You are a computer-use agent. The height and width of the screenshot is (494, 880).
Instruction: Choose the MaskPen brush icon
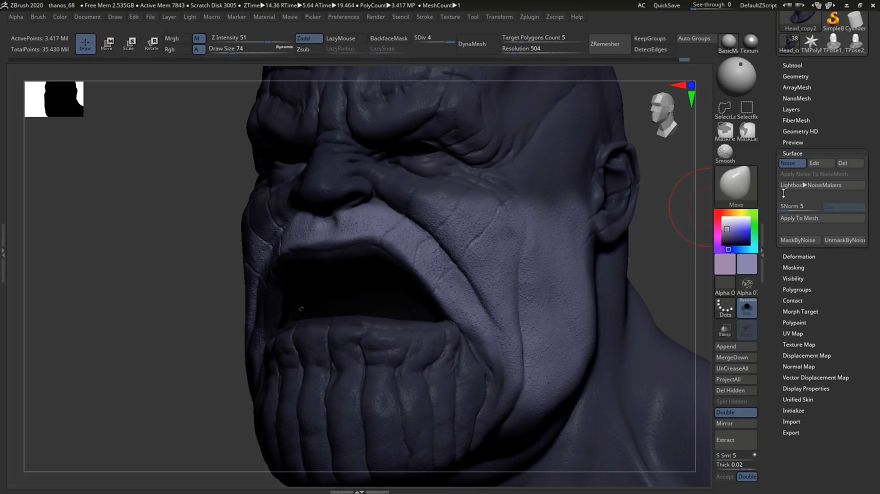[725, 132]
